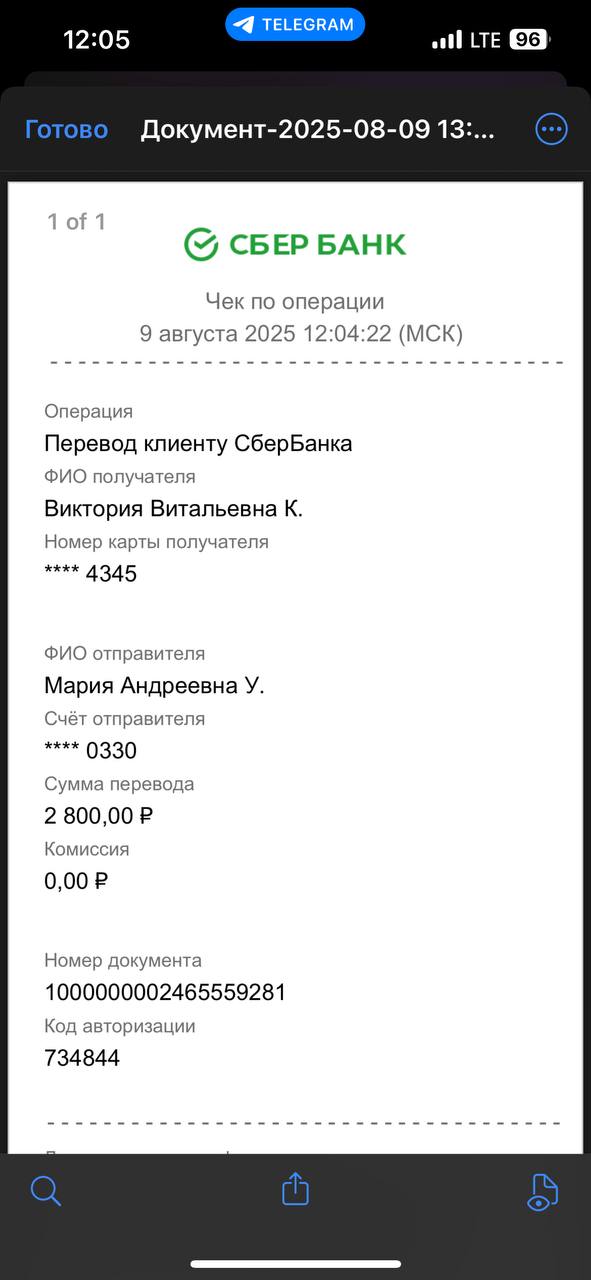Tap recipient name Виктория Витальевна К.

click(x=173, y=509)
